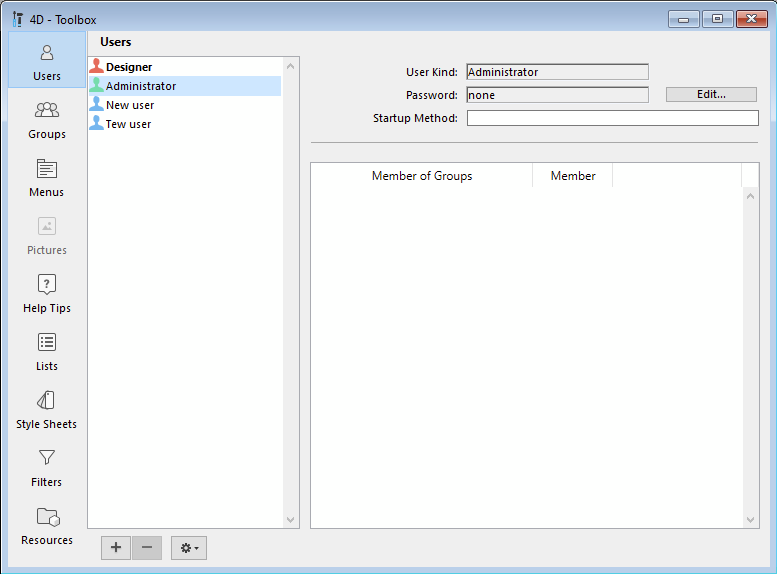The image size is (777, 574).
Task: Click the Member column header
Action: [x=573, y=175]
